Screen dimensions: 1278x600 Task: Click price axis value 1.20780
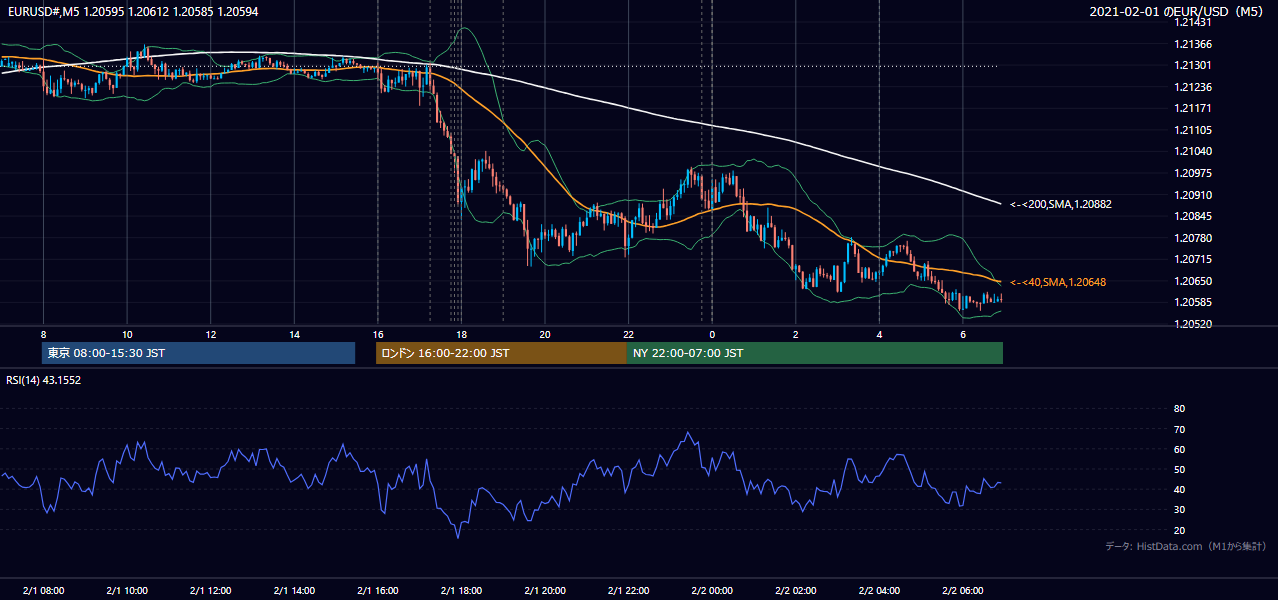(x=1193, y=238)
